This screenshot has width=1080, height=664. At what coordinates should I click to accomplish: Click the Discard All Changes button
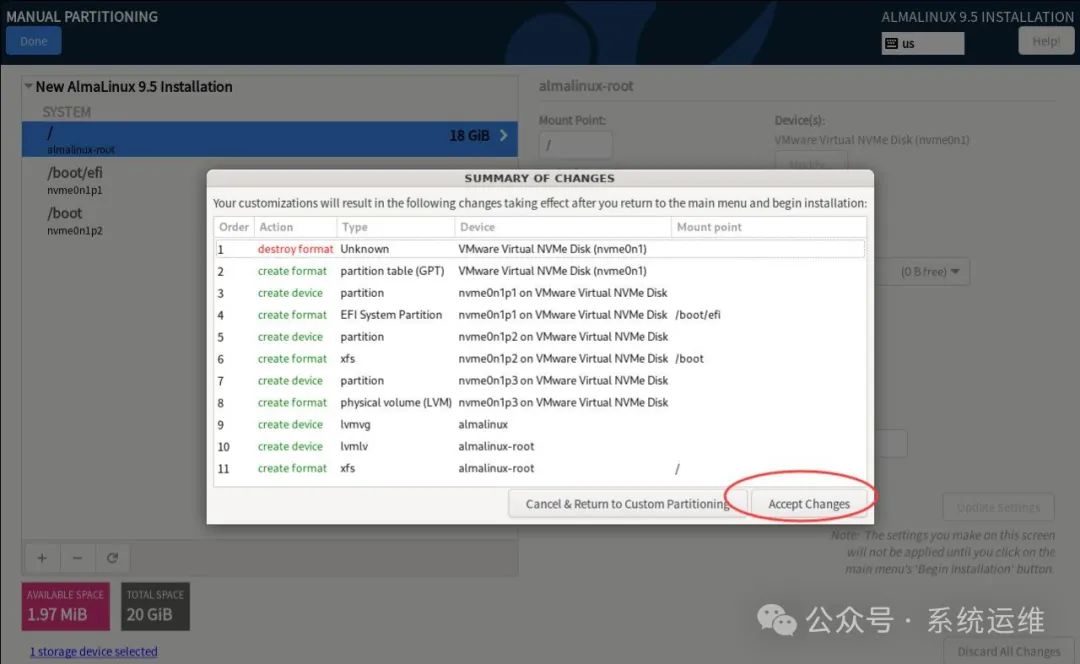coord(1008,651)
